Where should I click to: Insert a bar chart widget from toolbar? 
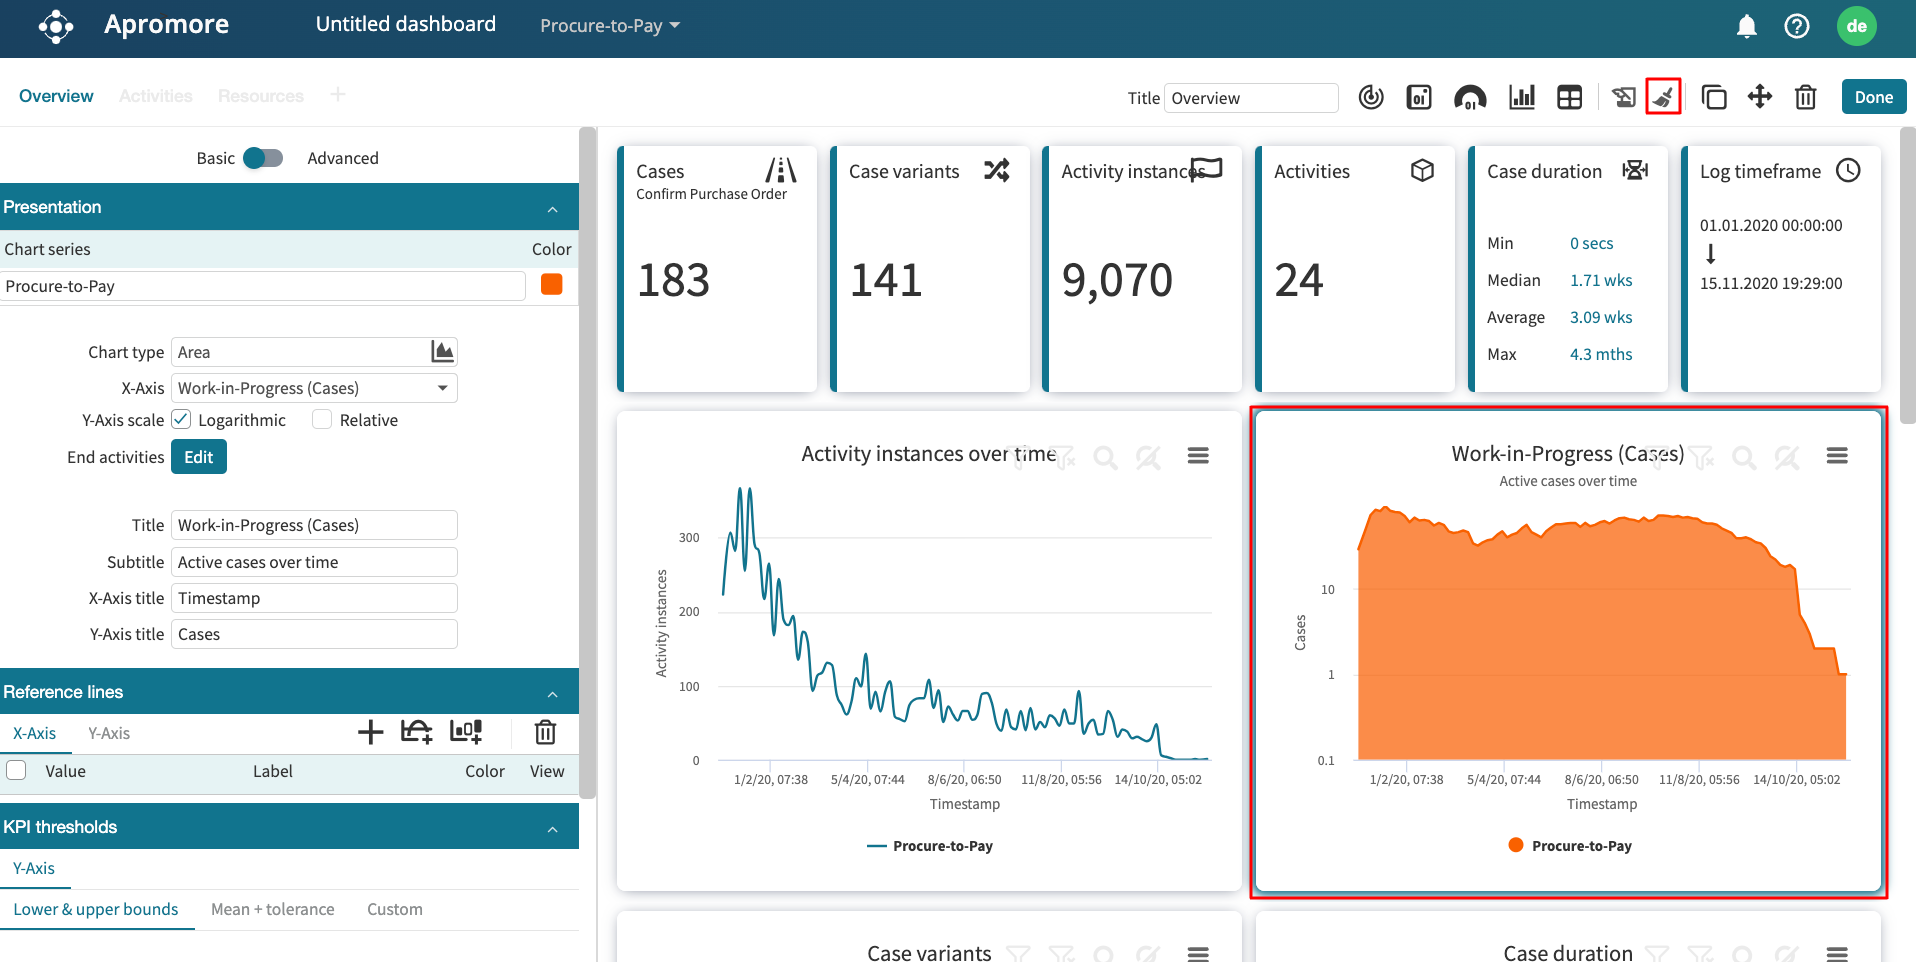point(1521,97)
